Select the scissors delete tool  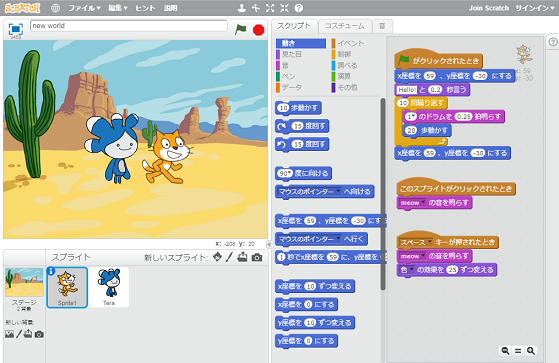256,8
